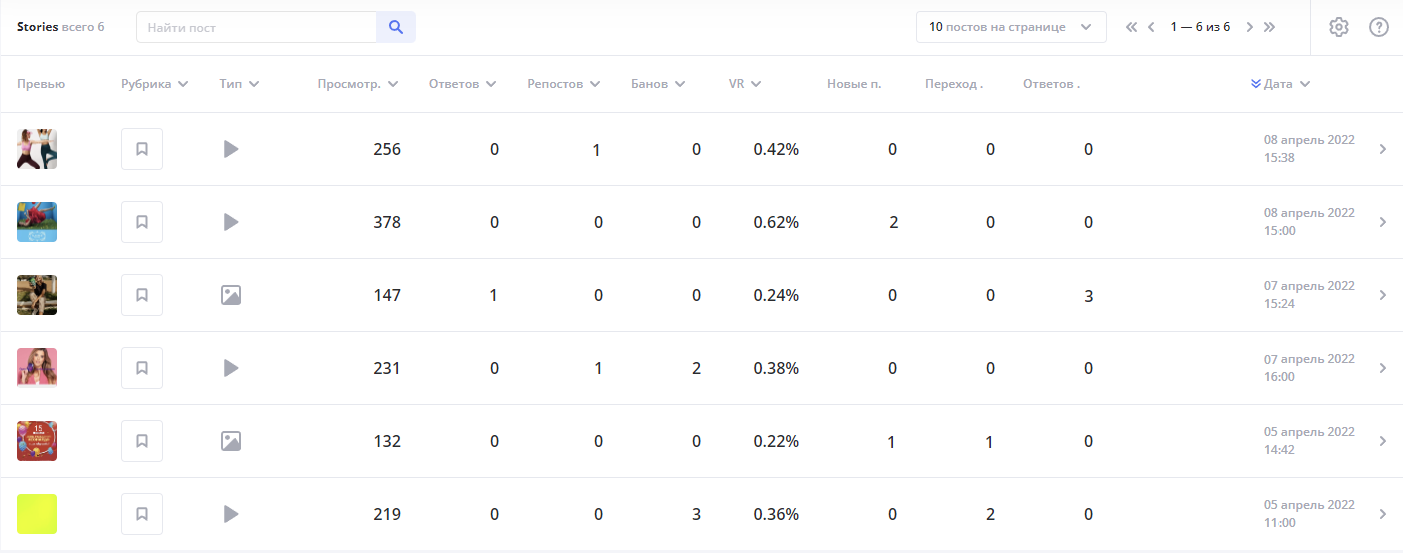
Task: Jump to the first page of stories
Action: tap(1131, 27)
